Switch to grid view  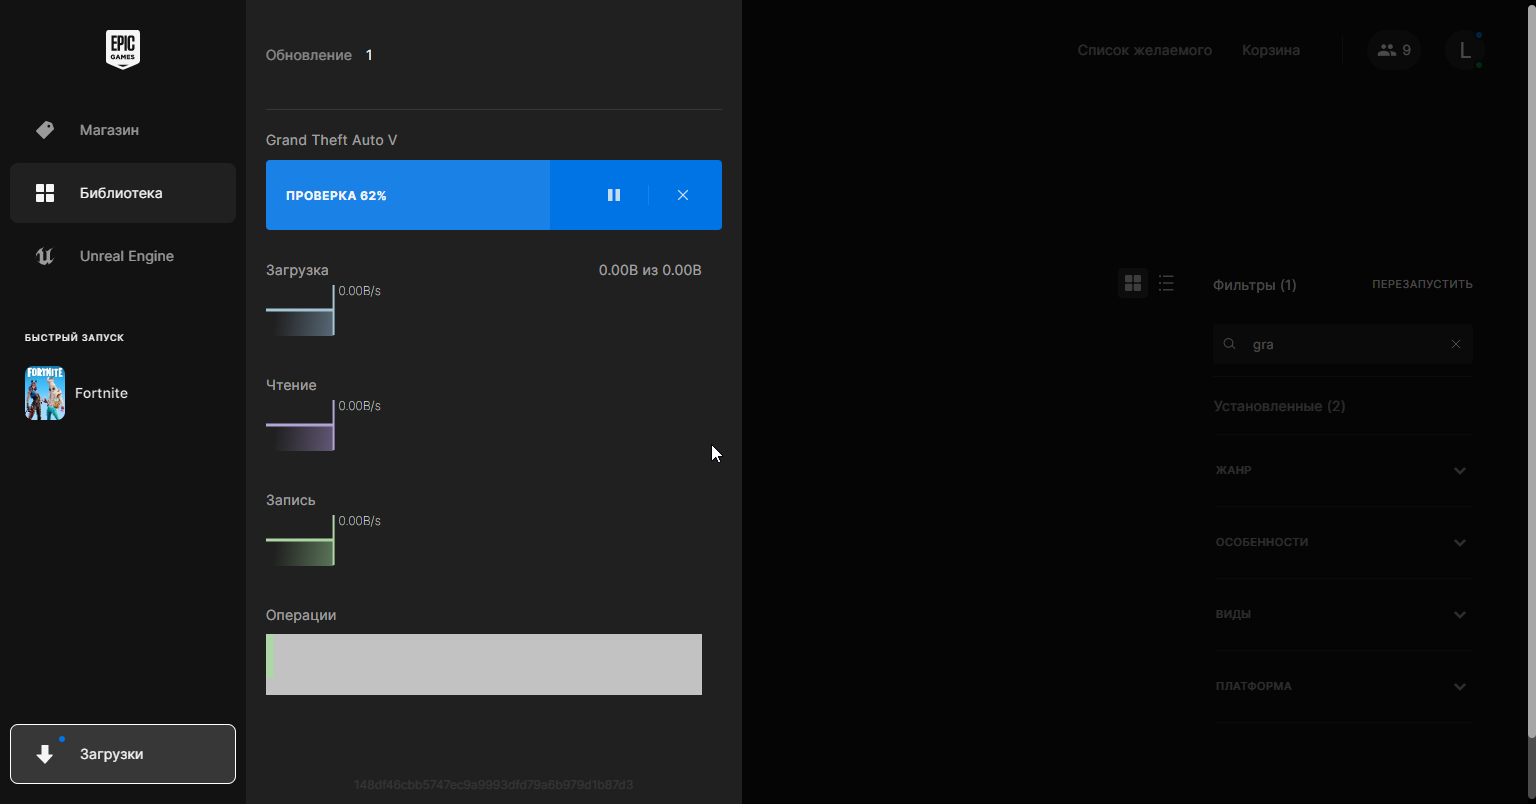[x=1133, y=284]
